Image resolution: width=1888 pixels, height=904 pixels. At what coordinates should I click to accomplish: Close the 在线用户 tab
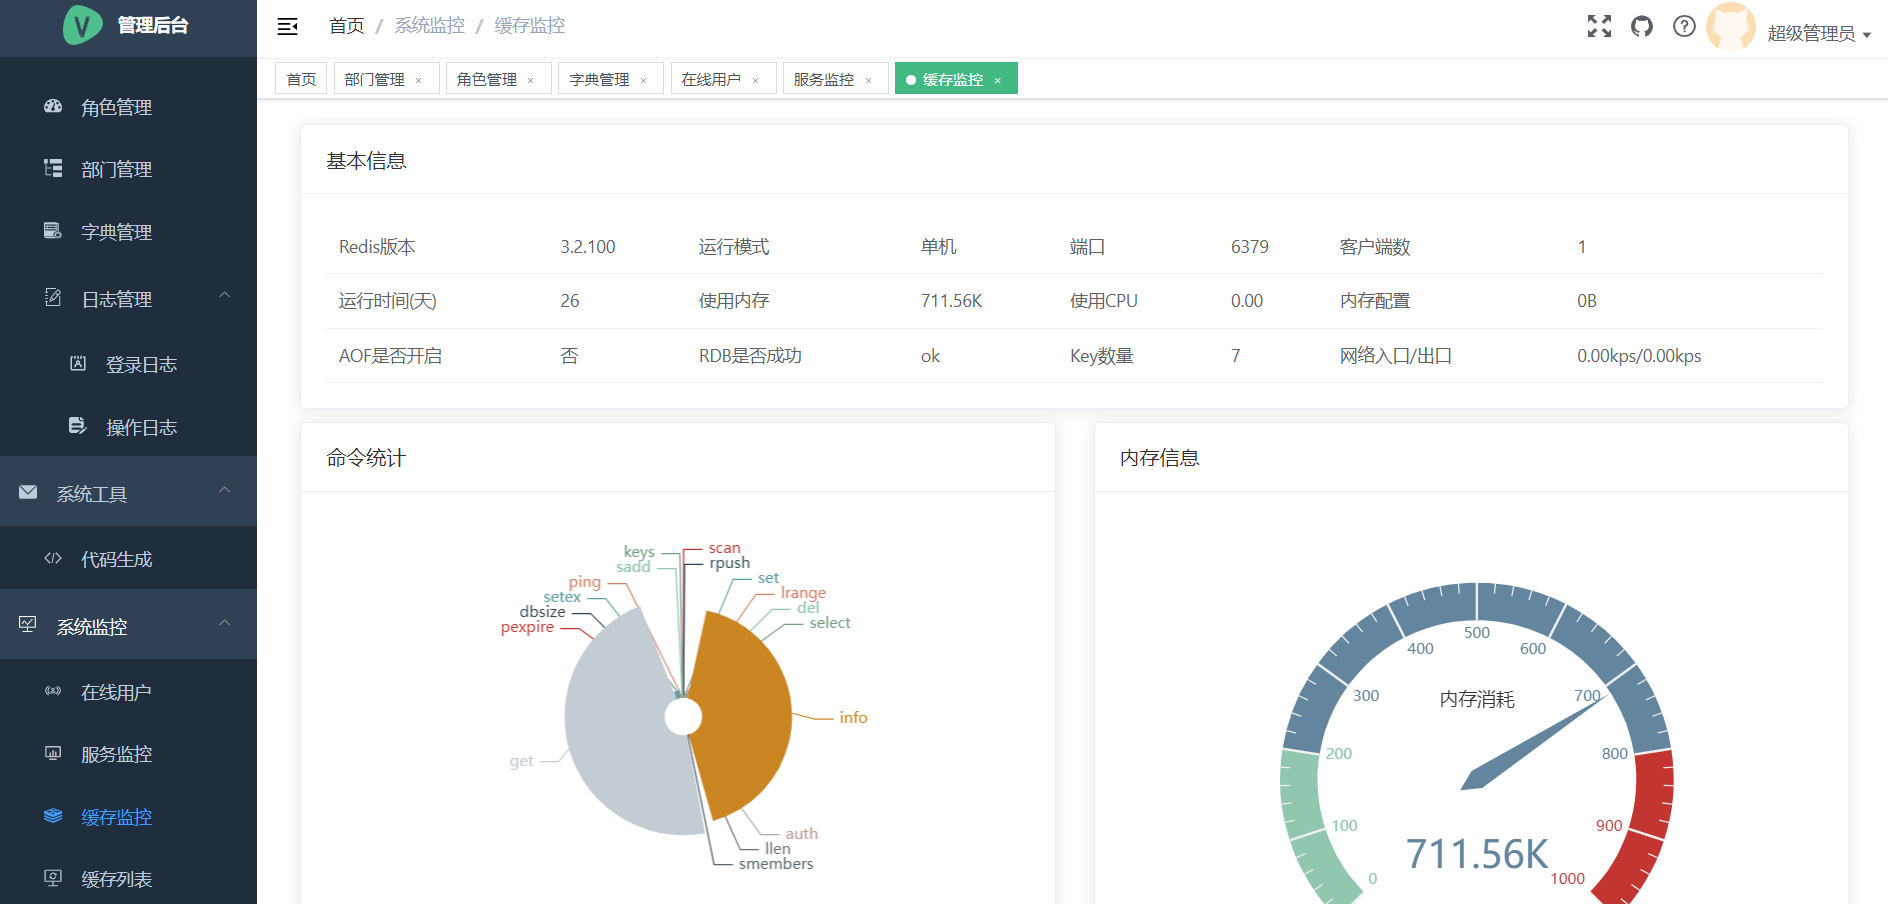point(755,80)
